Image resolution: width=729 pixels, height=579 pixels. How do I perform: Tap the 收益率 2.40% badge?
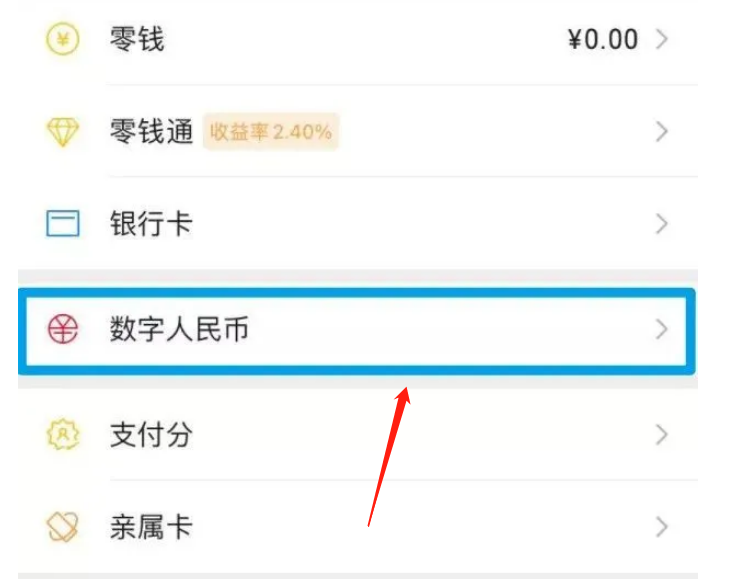pos(271,132)
